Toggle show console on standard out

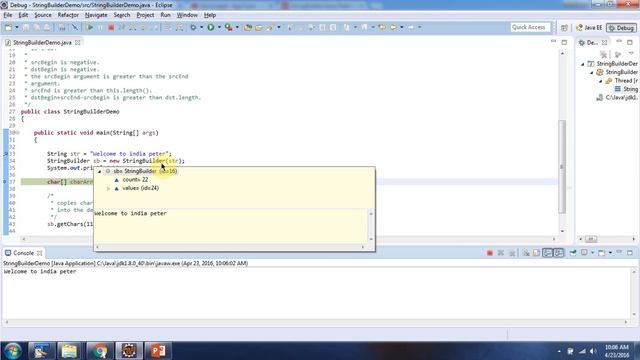coord(547,253)
